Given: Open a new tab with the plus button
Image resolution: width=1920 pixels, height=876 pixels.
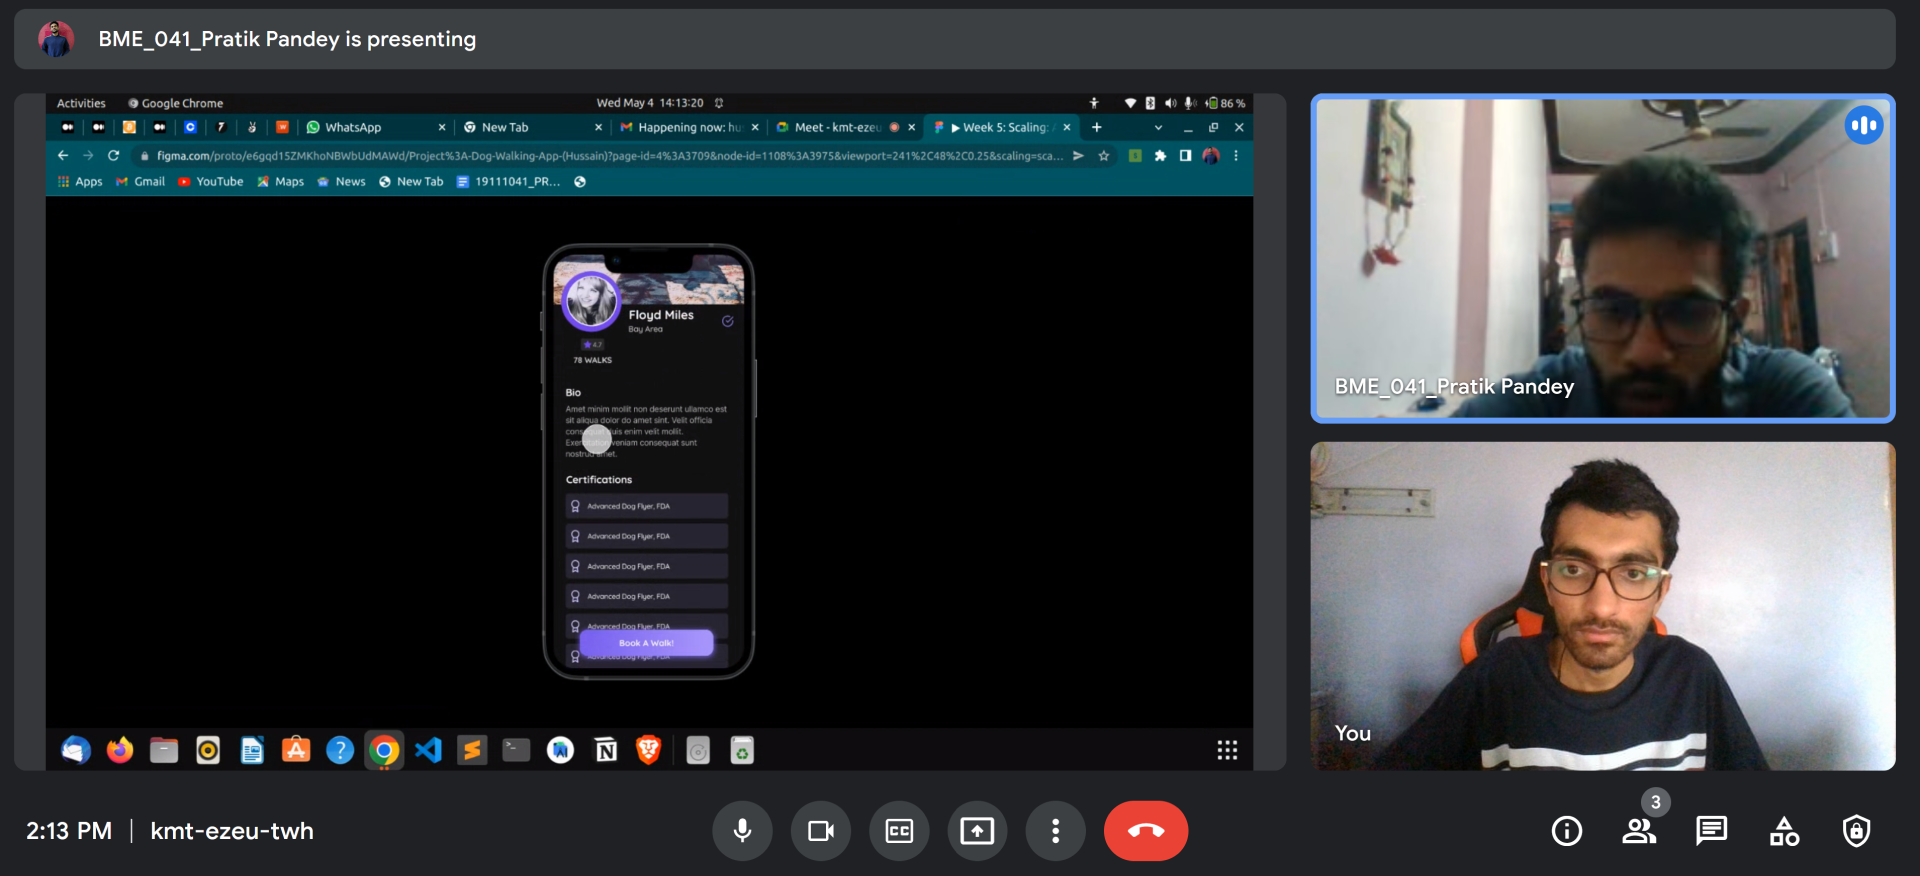Looking at the screenshot, I should [1097, 127].
